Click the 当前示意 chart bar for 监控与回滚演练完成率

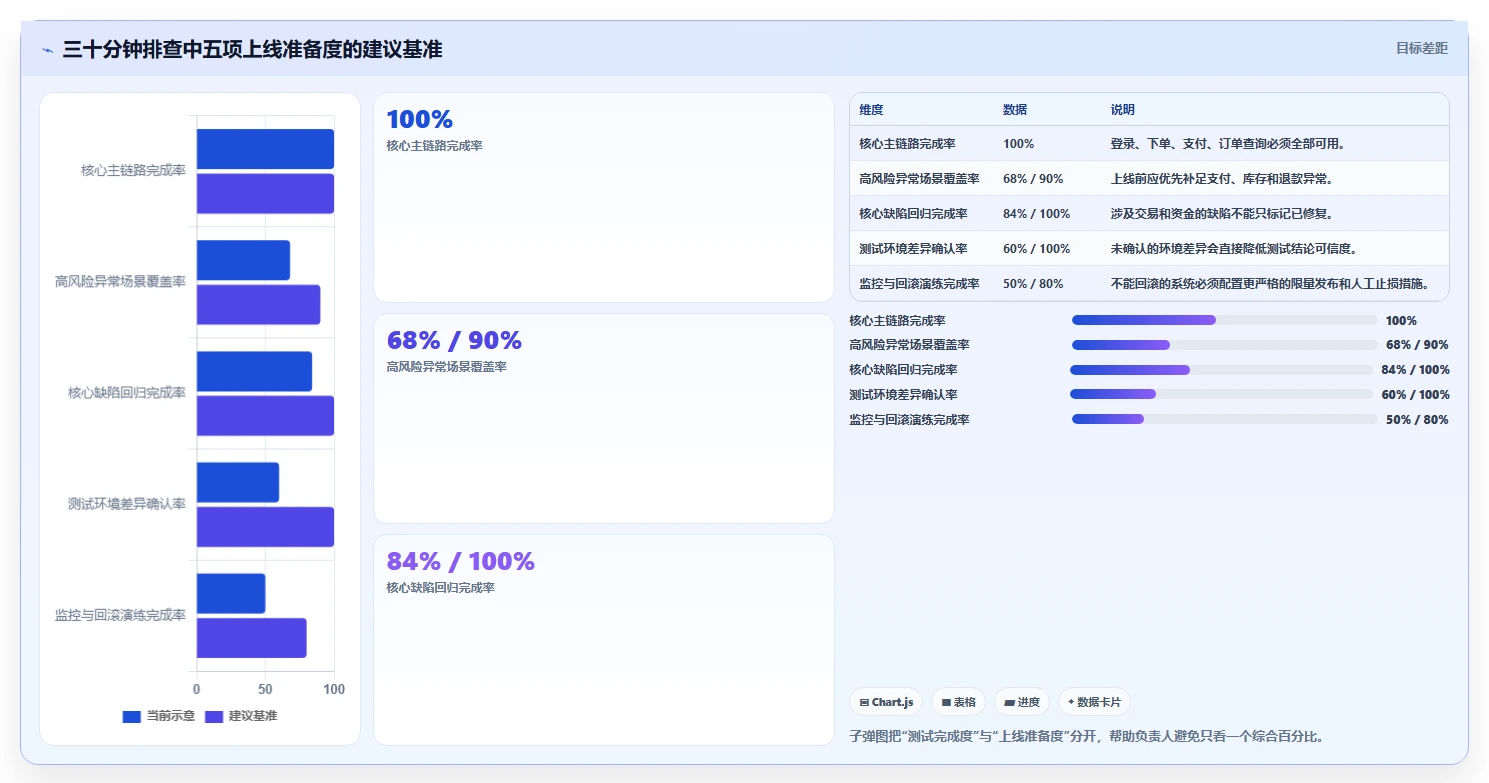coord(231,593)
